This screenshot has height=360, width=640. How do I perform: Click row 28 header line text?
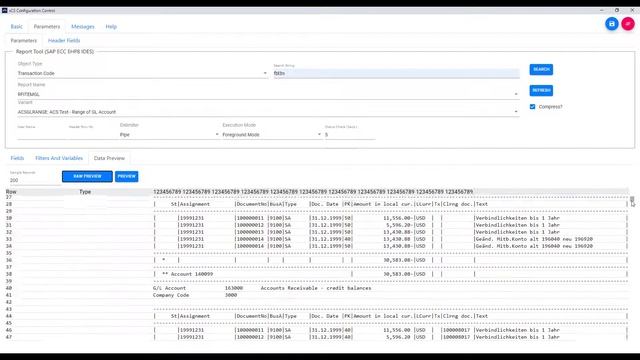[x=391, y=204]
